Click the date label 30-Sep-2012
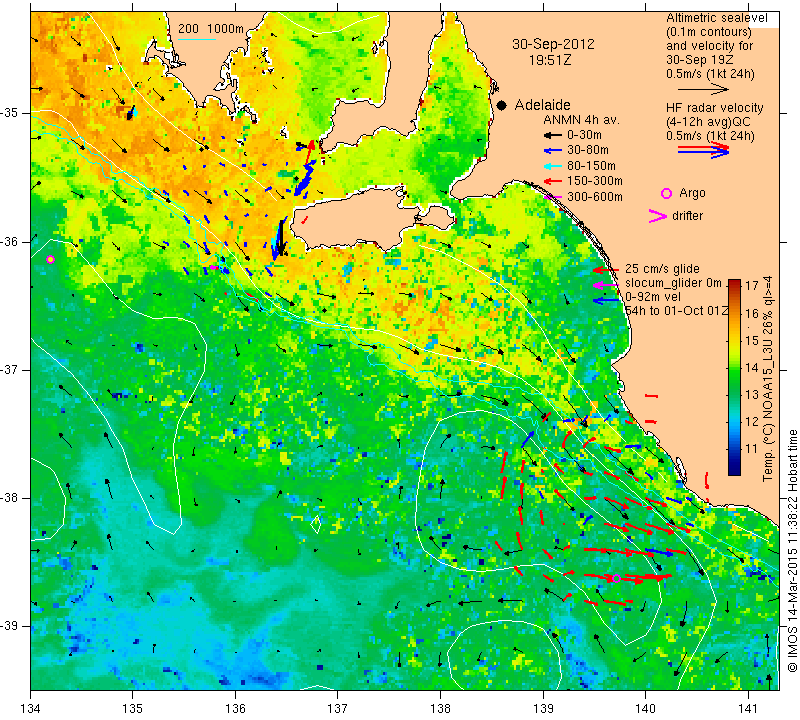Viewport: 800px width, 720px height. coord(553,44)
